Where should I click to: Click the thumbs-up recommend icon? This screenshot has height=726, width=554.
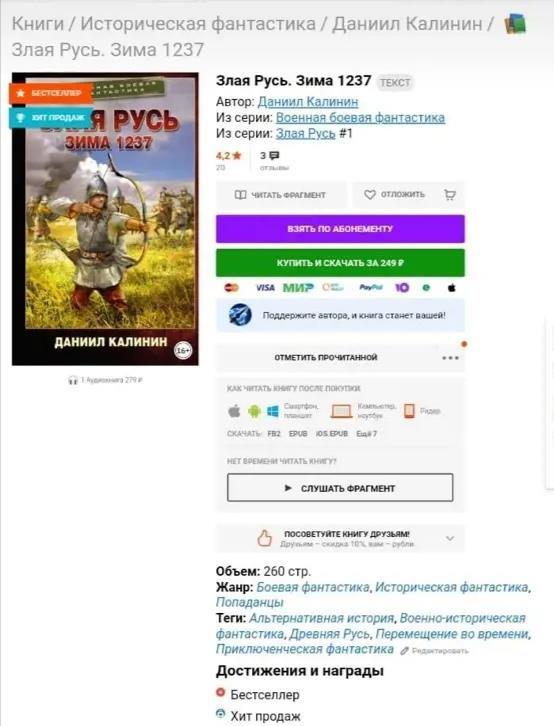coord(264,538)
